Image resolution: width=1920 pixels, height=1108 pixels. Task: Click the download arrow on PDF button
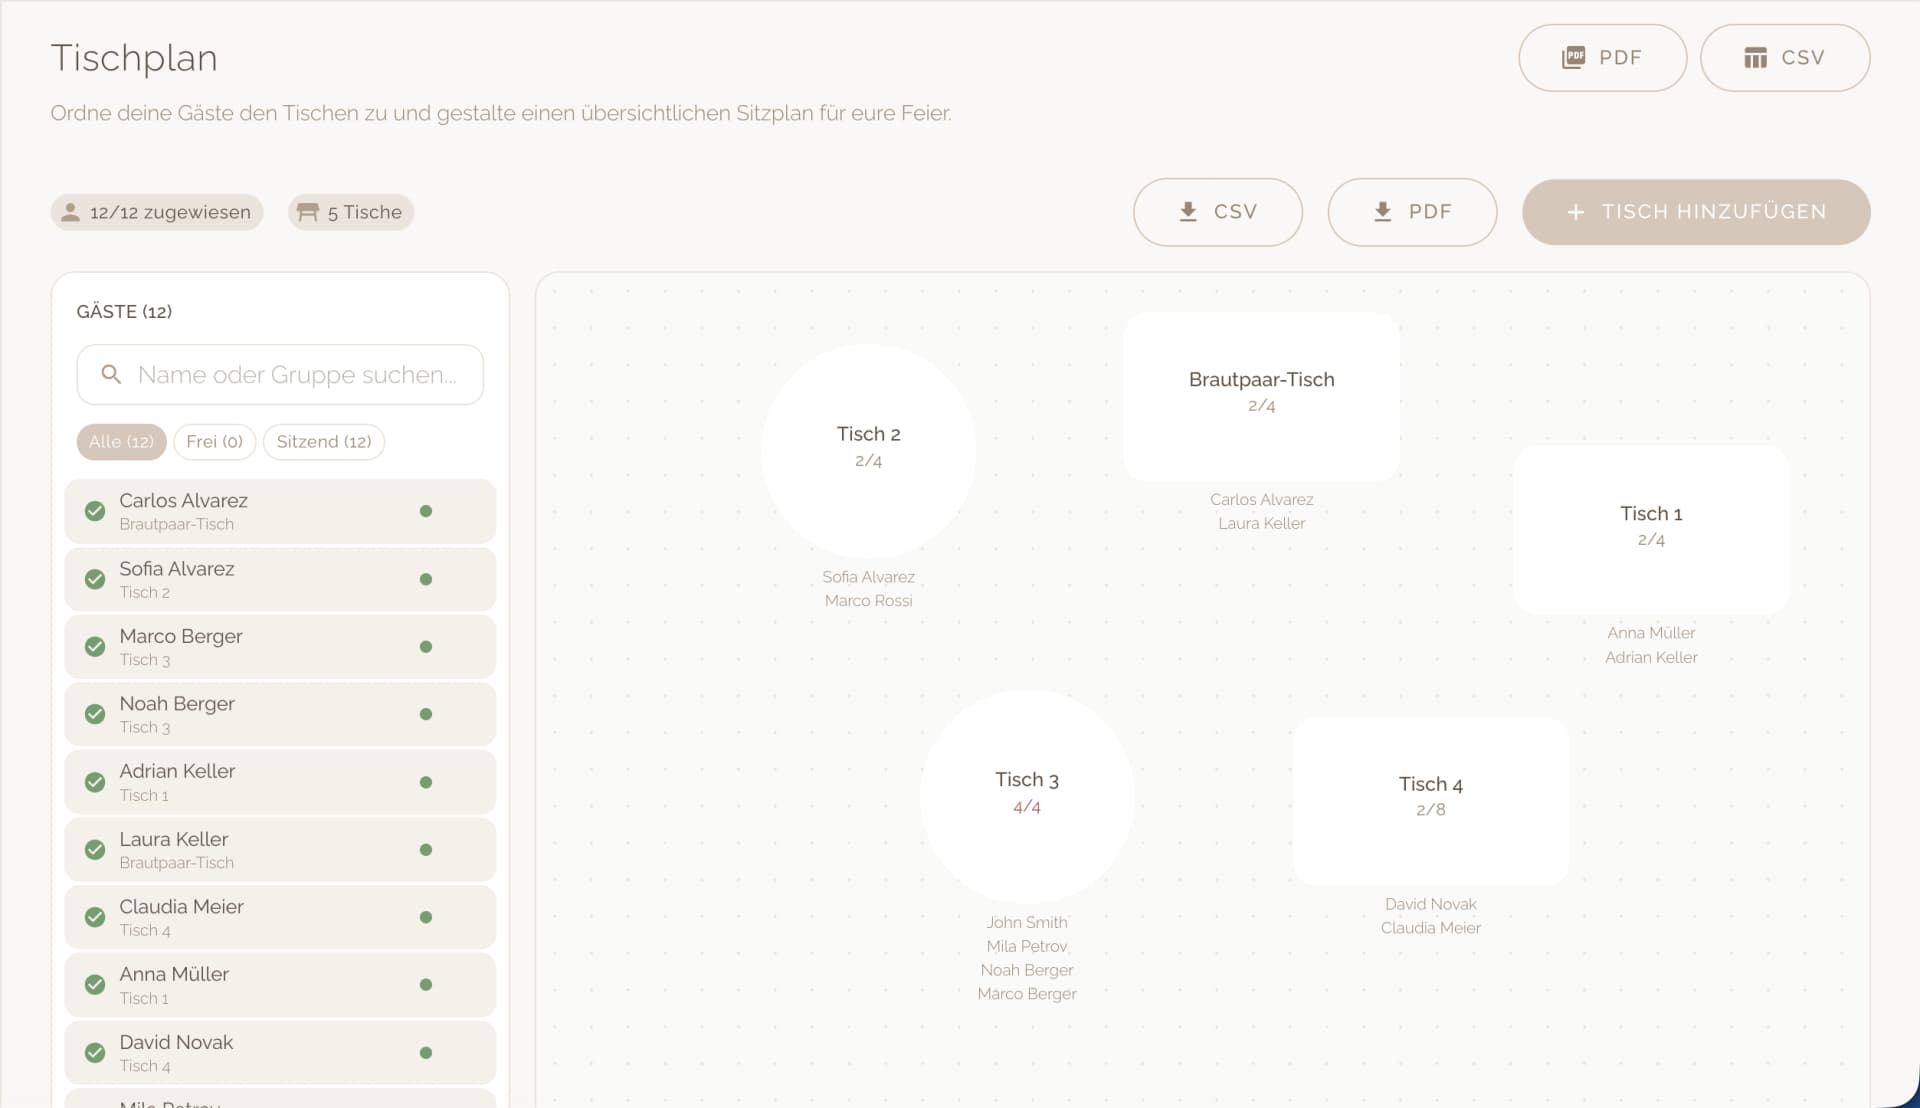point(1382,212)
